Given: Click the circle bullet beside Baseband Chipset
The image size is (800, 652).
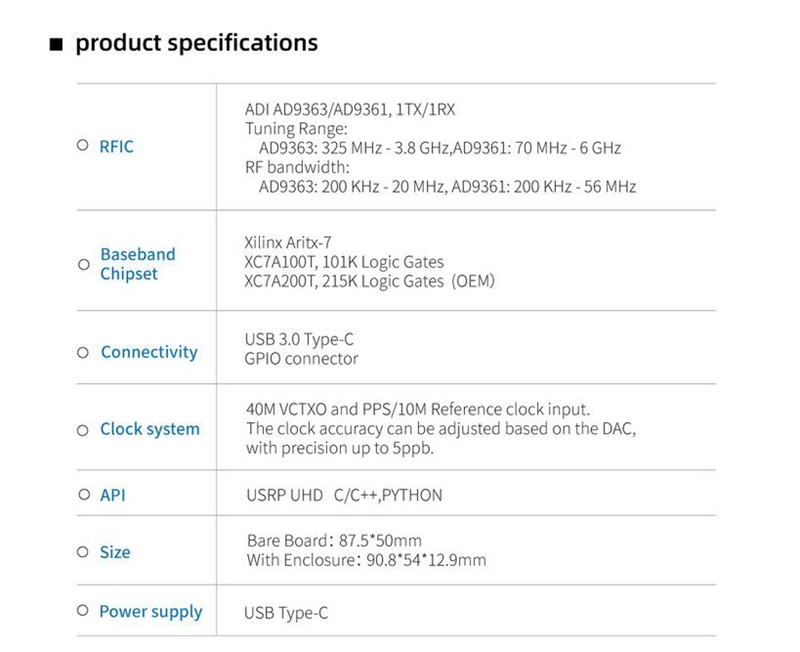Looking at the screenshot, I should coord(83,264).
